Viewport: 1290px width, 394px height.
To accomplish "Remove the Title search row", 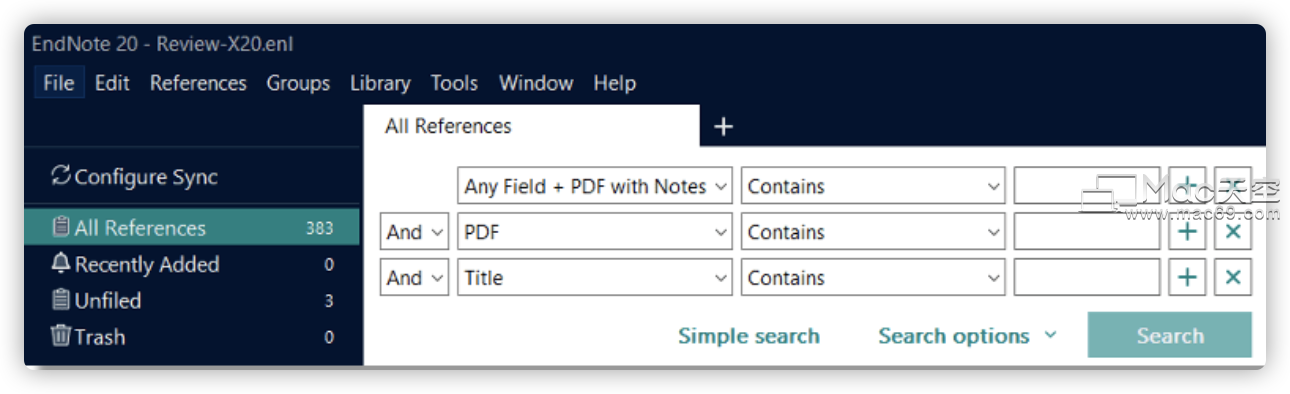I will (1233, 278).
